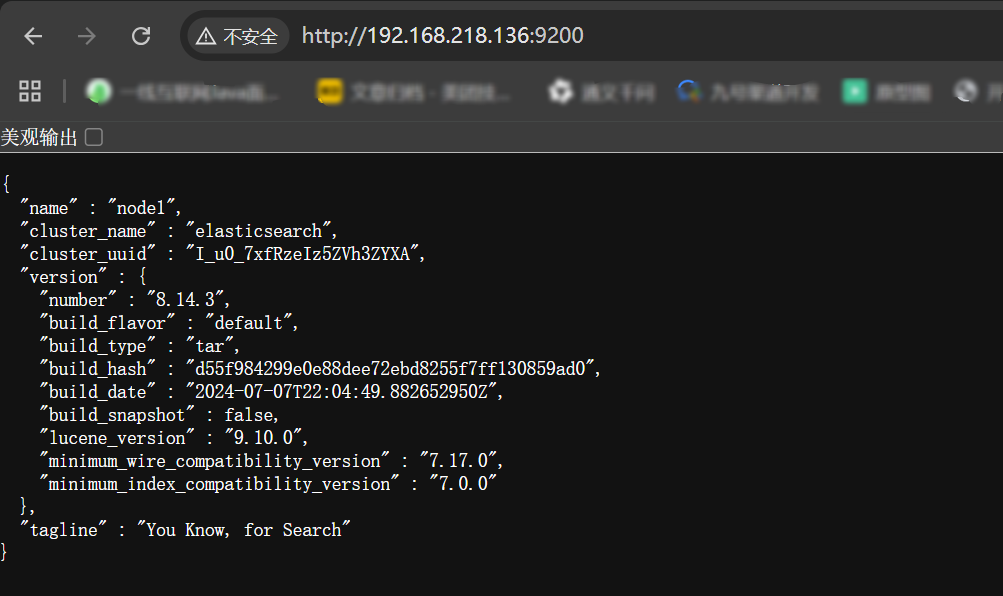Reload the Elasticsearch page
Screen dimensions: 1003x596
[141, 37]
